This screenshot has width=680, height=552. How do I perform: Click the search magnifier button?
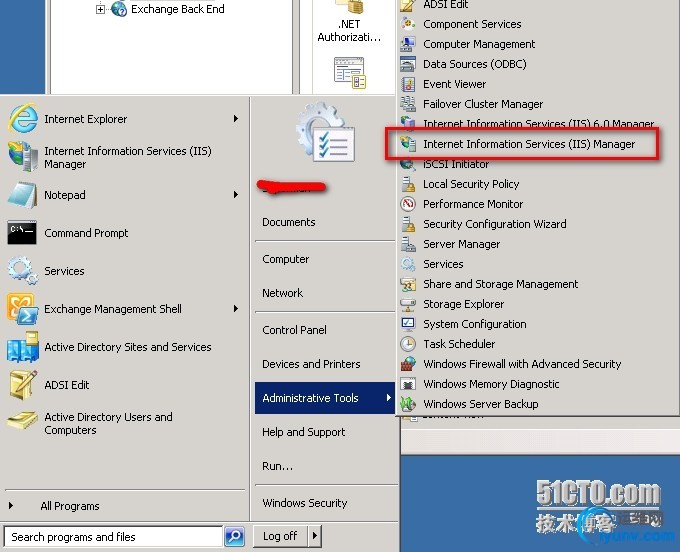(x=235, y=537)
